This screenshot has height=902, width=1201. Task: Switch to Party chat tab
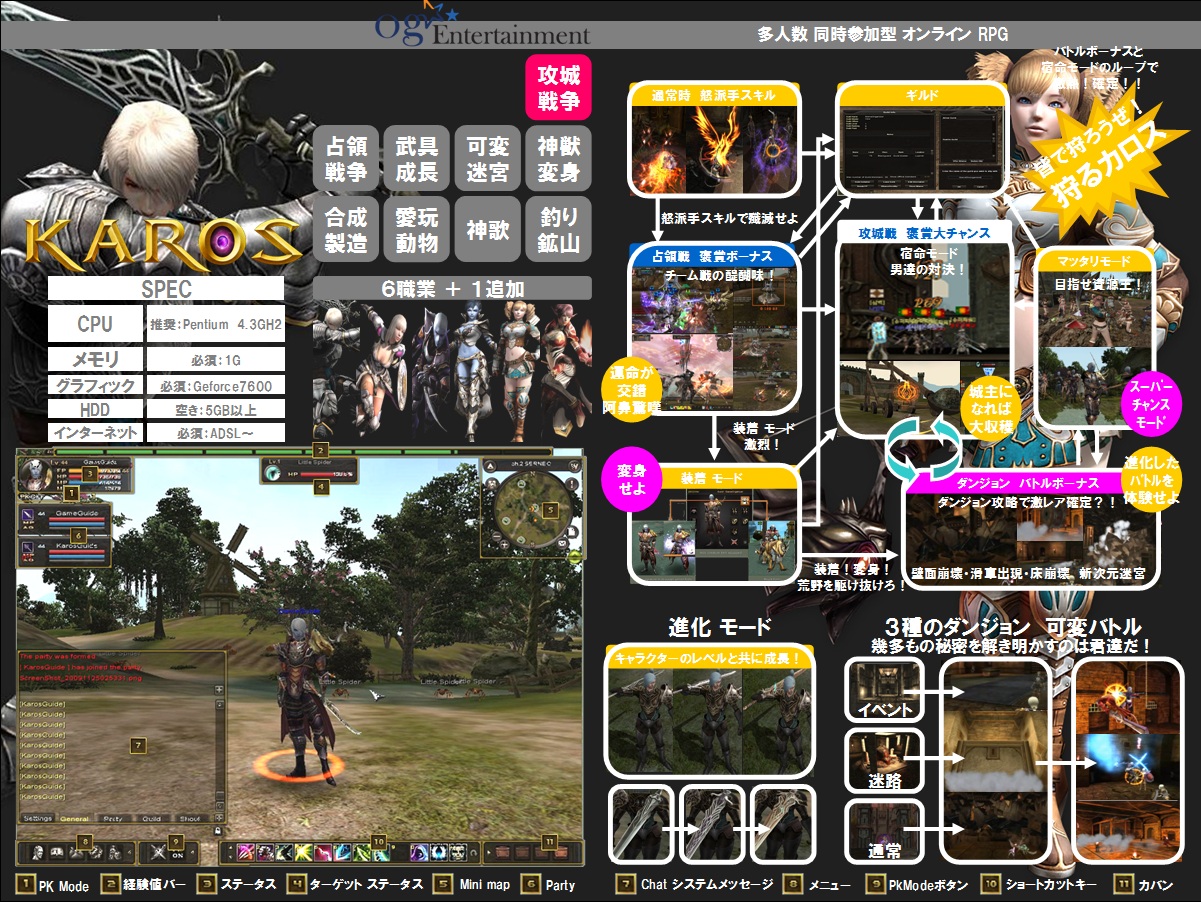[114, 818]
